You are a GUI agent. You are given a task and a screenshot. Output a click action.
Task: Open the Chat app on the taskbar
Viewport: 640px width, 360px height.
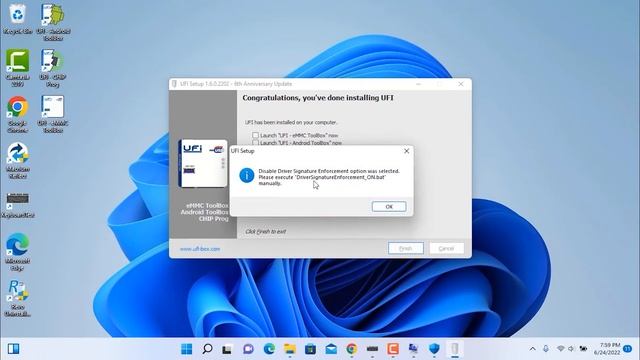(x=248, y=349)
